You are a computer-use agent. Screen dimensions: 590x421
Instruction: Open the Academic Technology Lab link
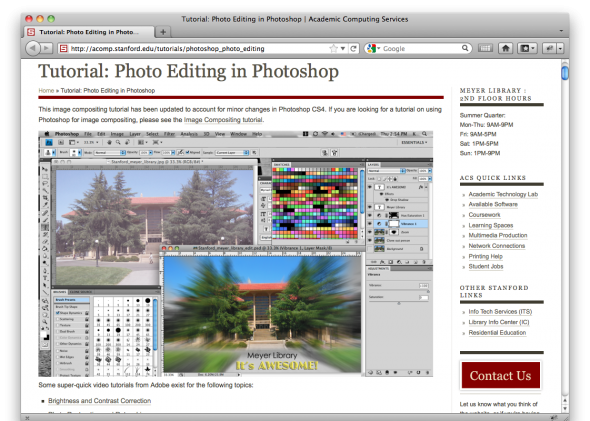pos(503,194)
